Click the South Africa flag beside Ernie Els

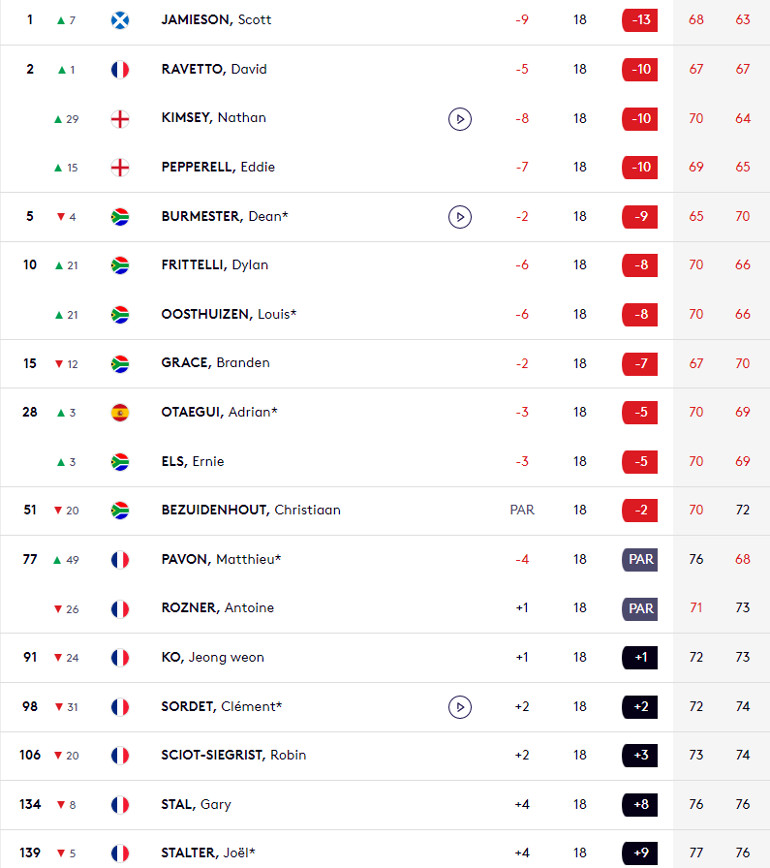(x=120, y=462)
